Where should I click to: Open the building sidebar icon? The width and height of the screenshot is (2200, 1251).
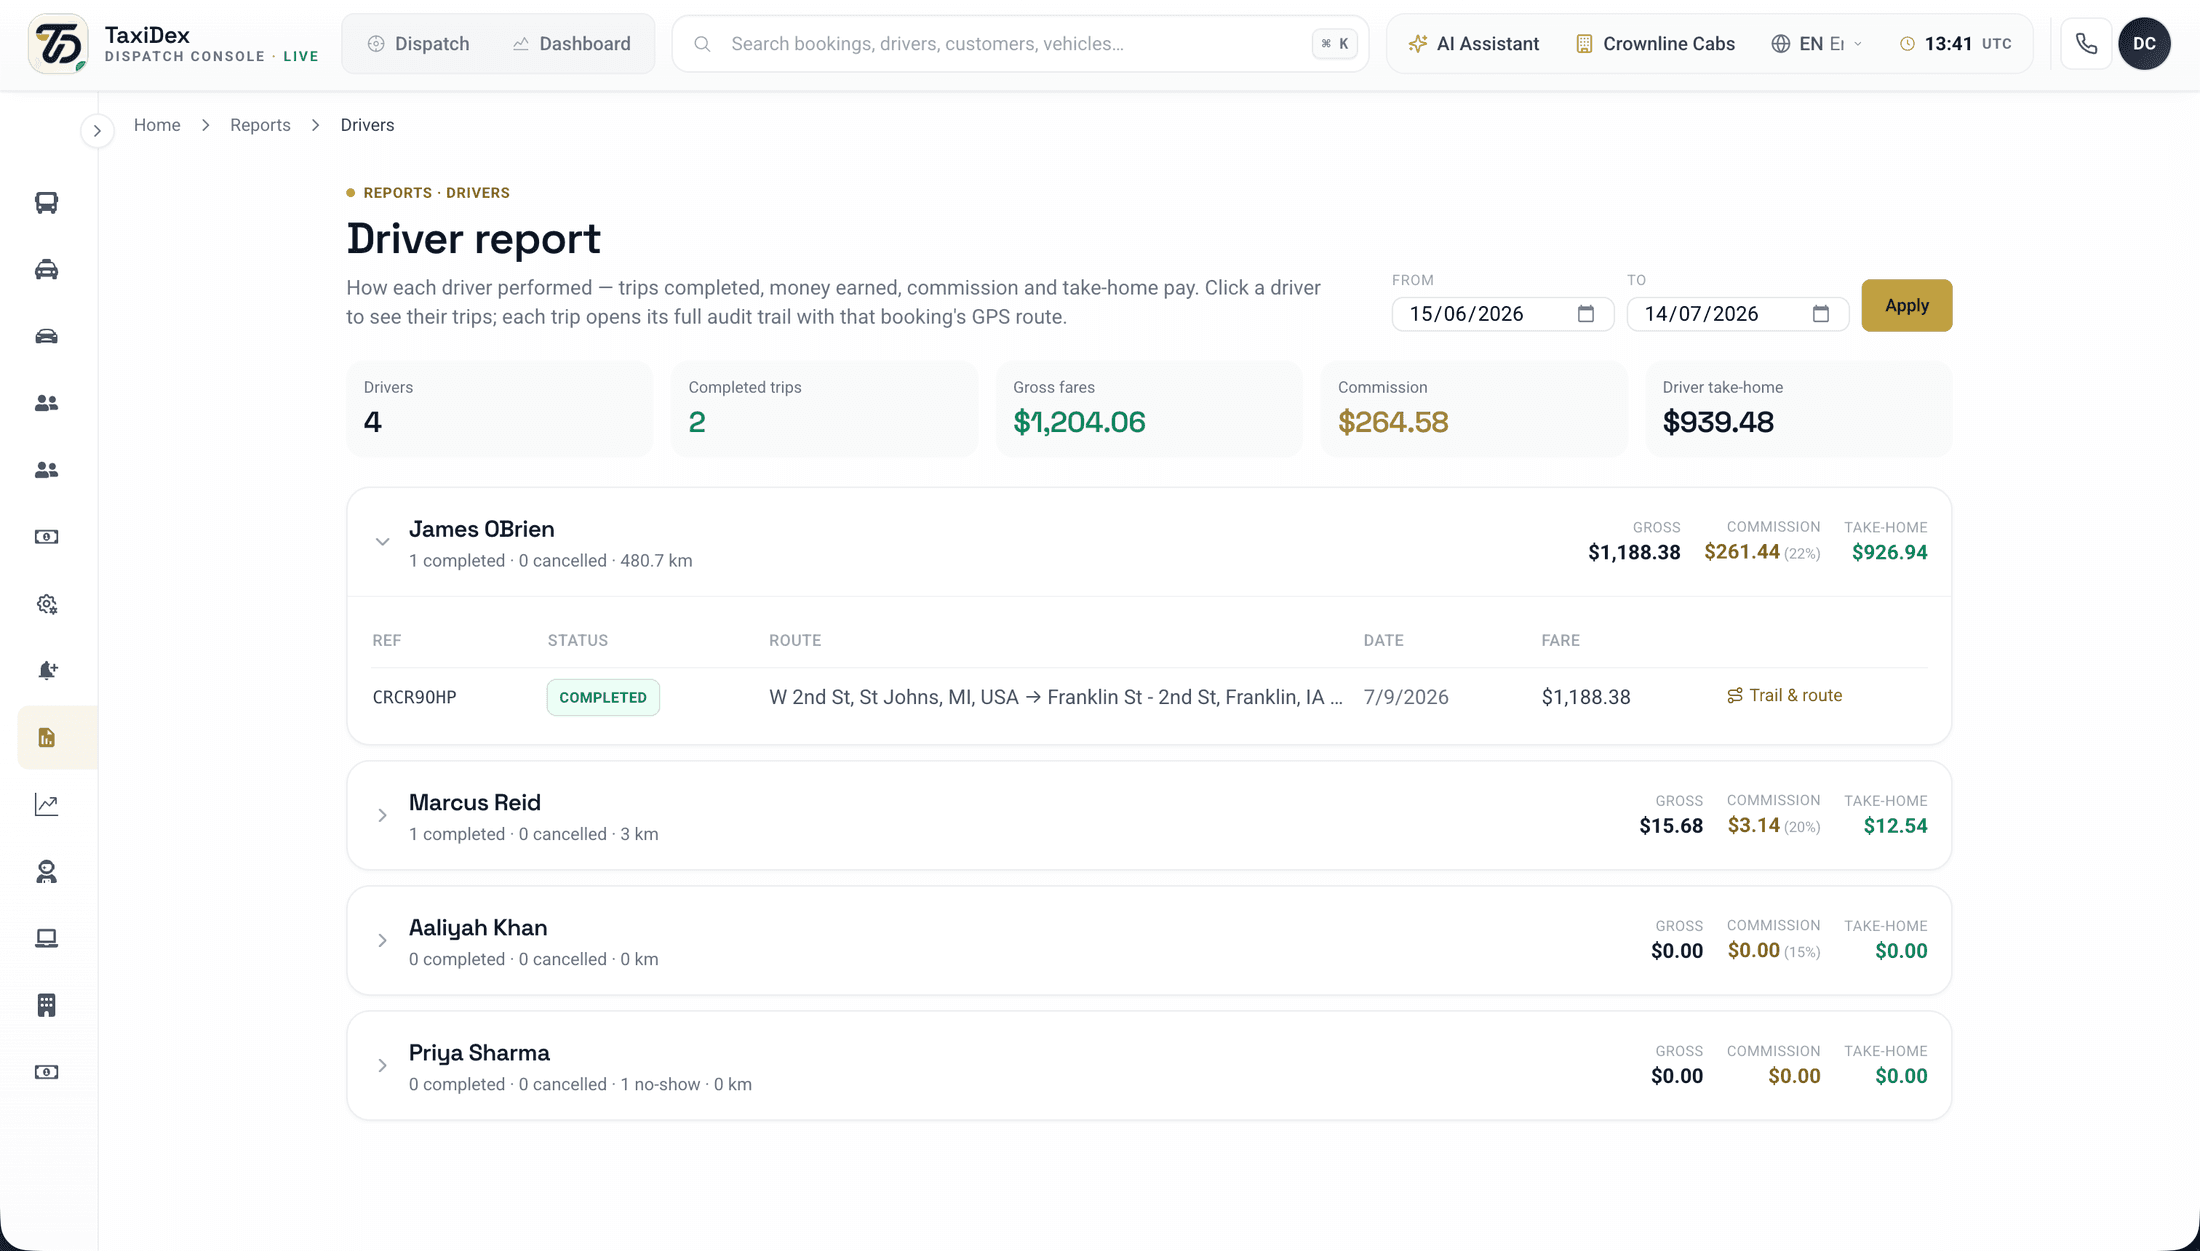46,1005
